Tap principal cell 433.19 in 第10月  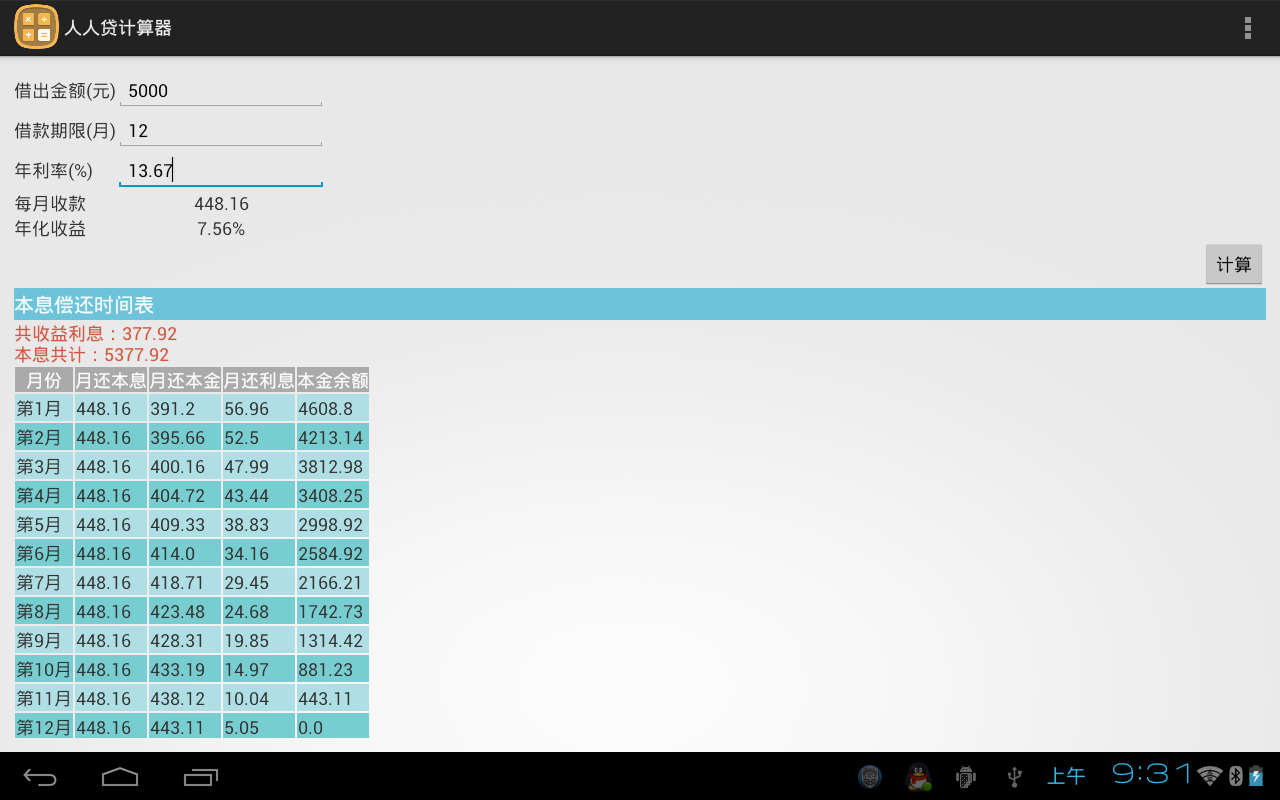(185, 669)
